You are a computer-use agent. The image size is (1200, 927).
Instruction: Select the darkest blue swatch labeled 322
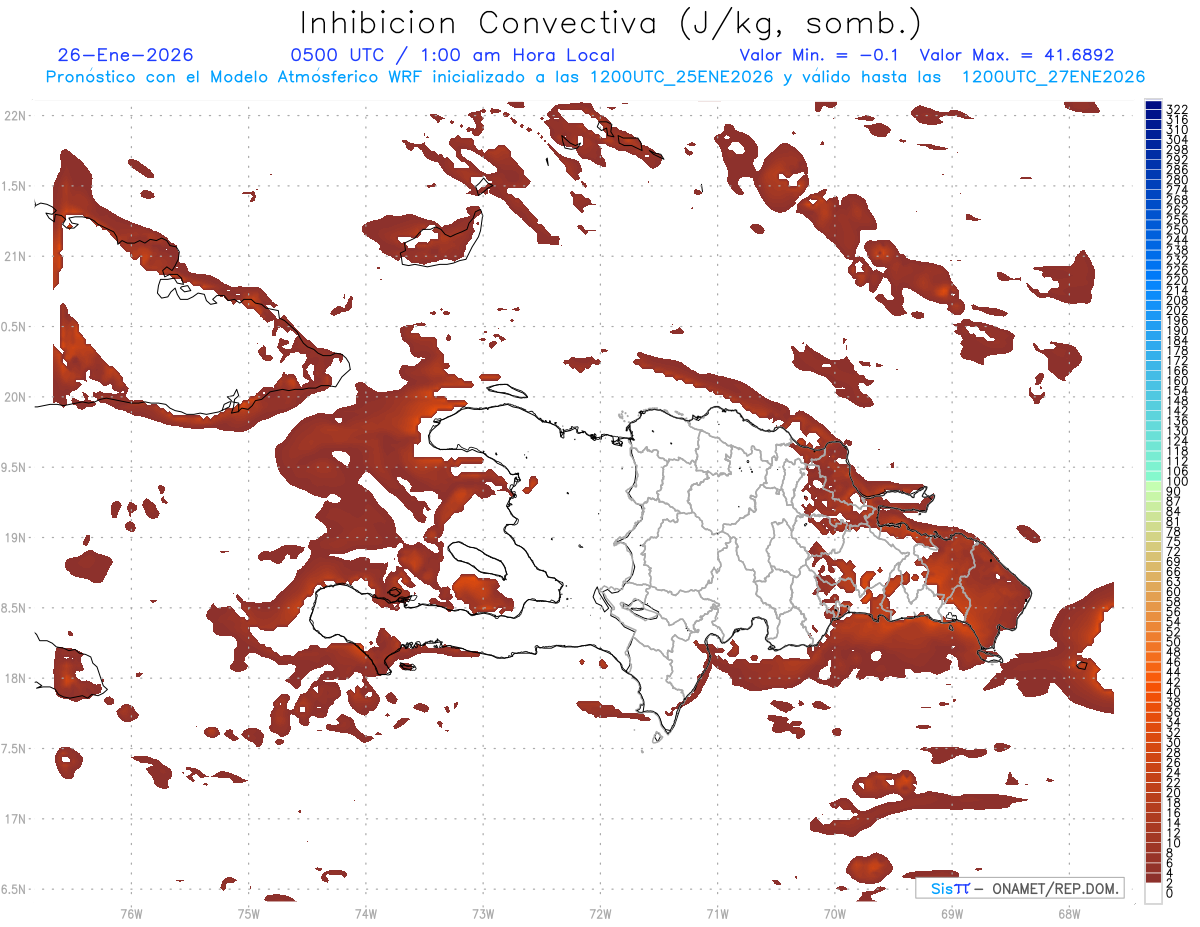click(1154, 106)
